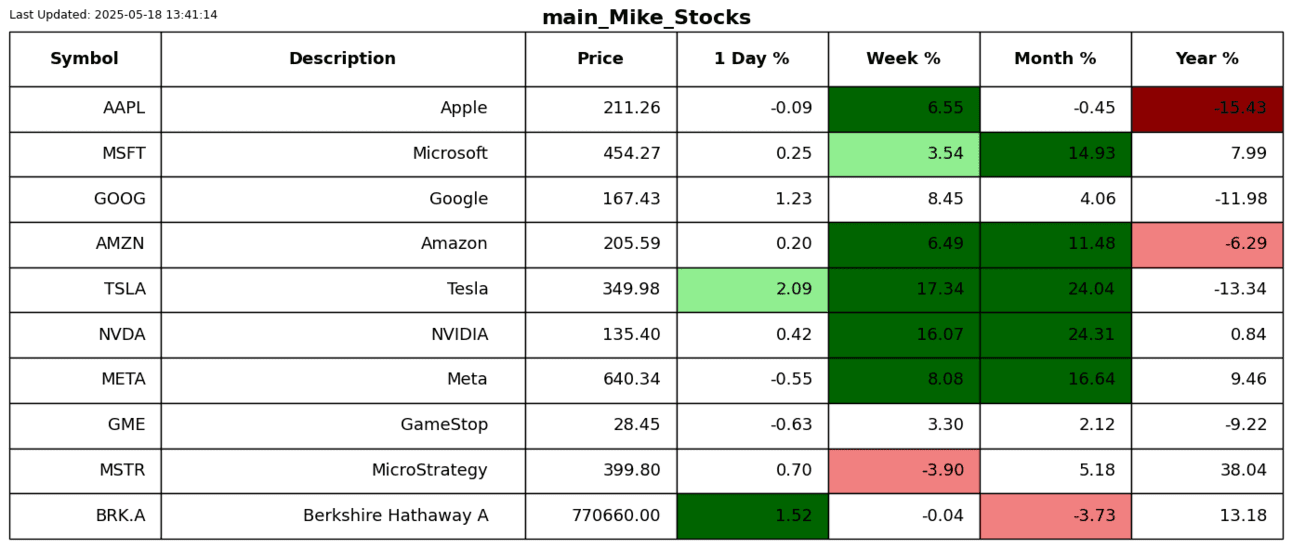Click the dark red AAPL Year % cell
The image size is (1292, 548).
1207,108
